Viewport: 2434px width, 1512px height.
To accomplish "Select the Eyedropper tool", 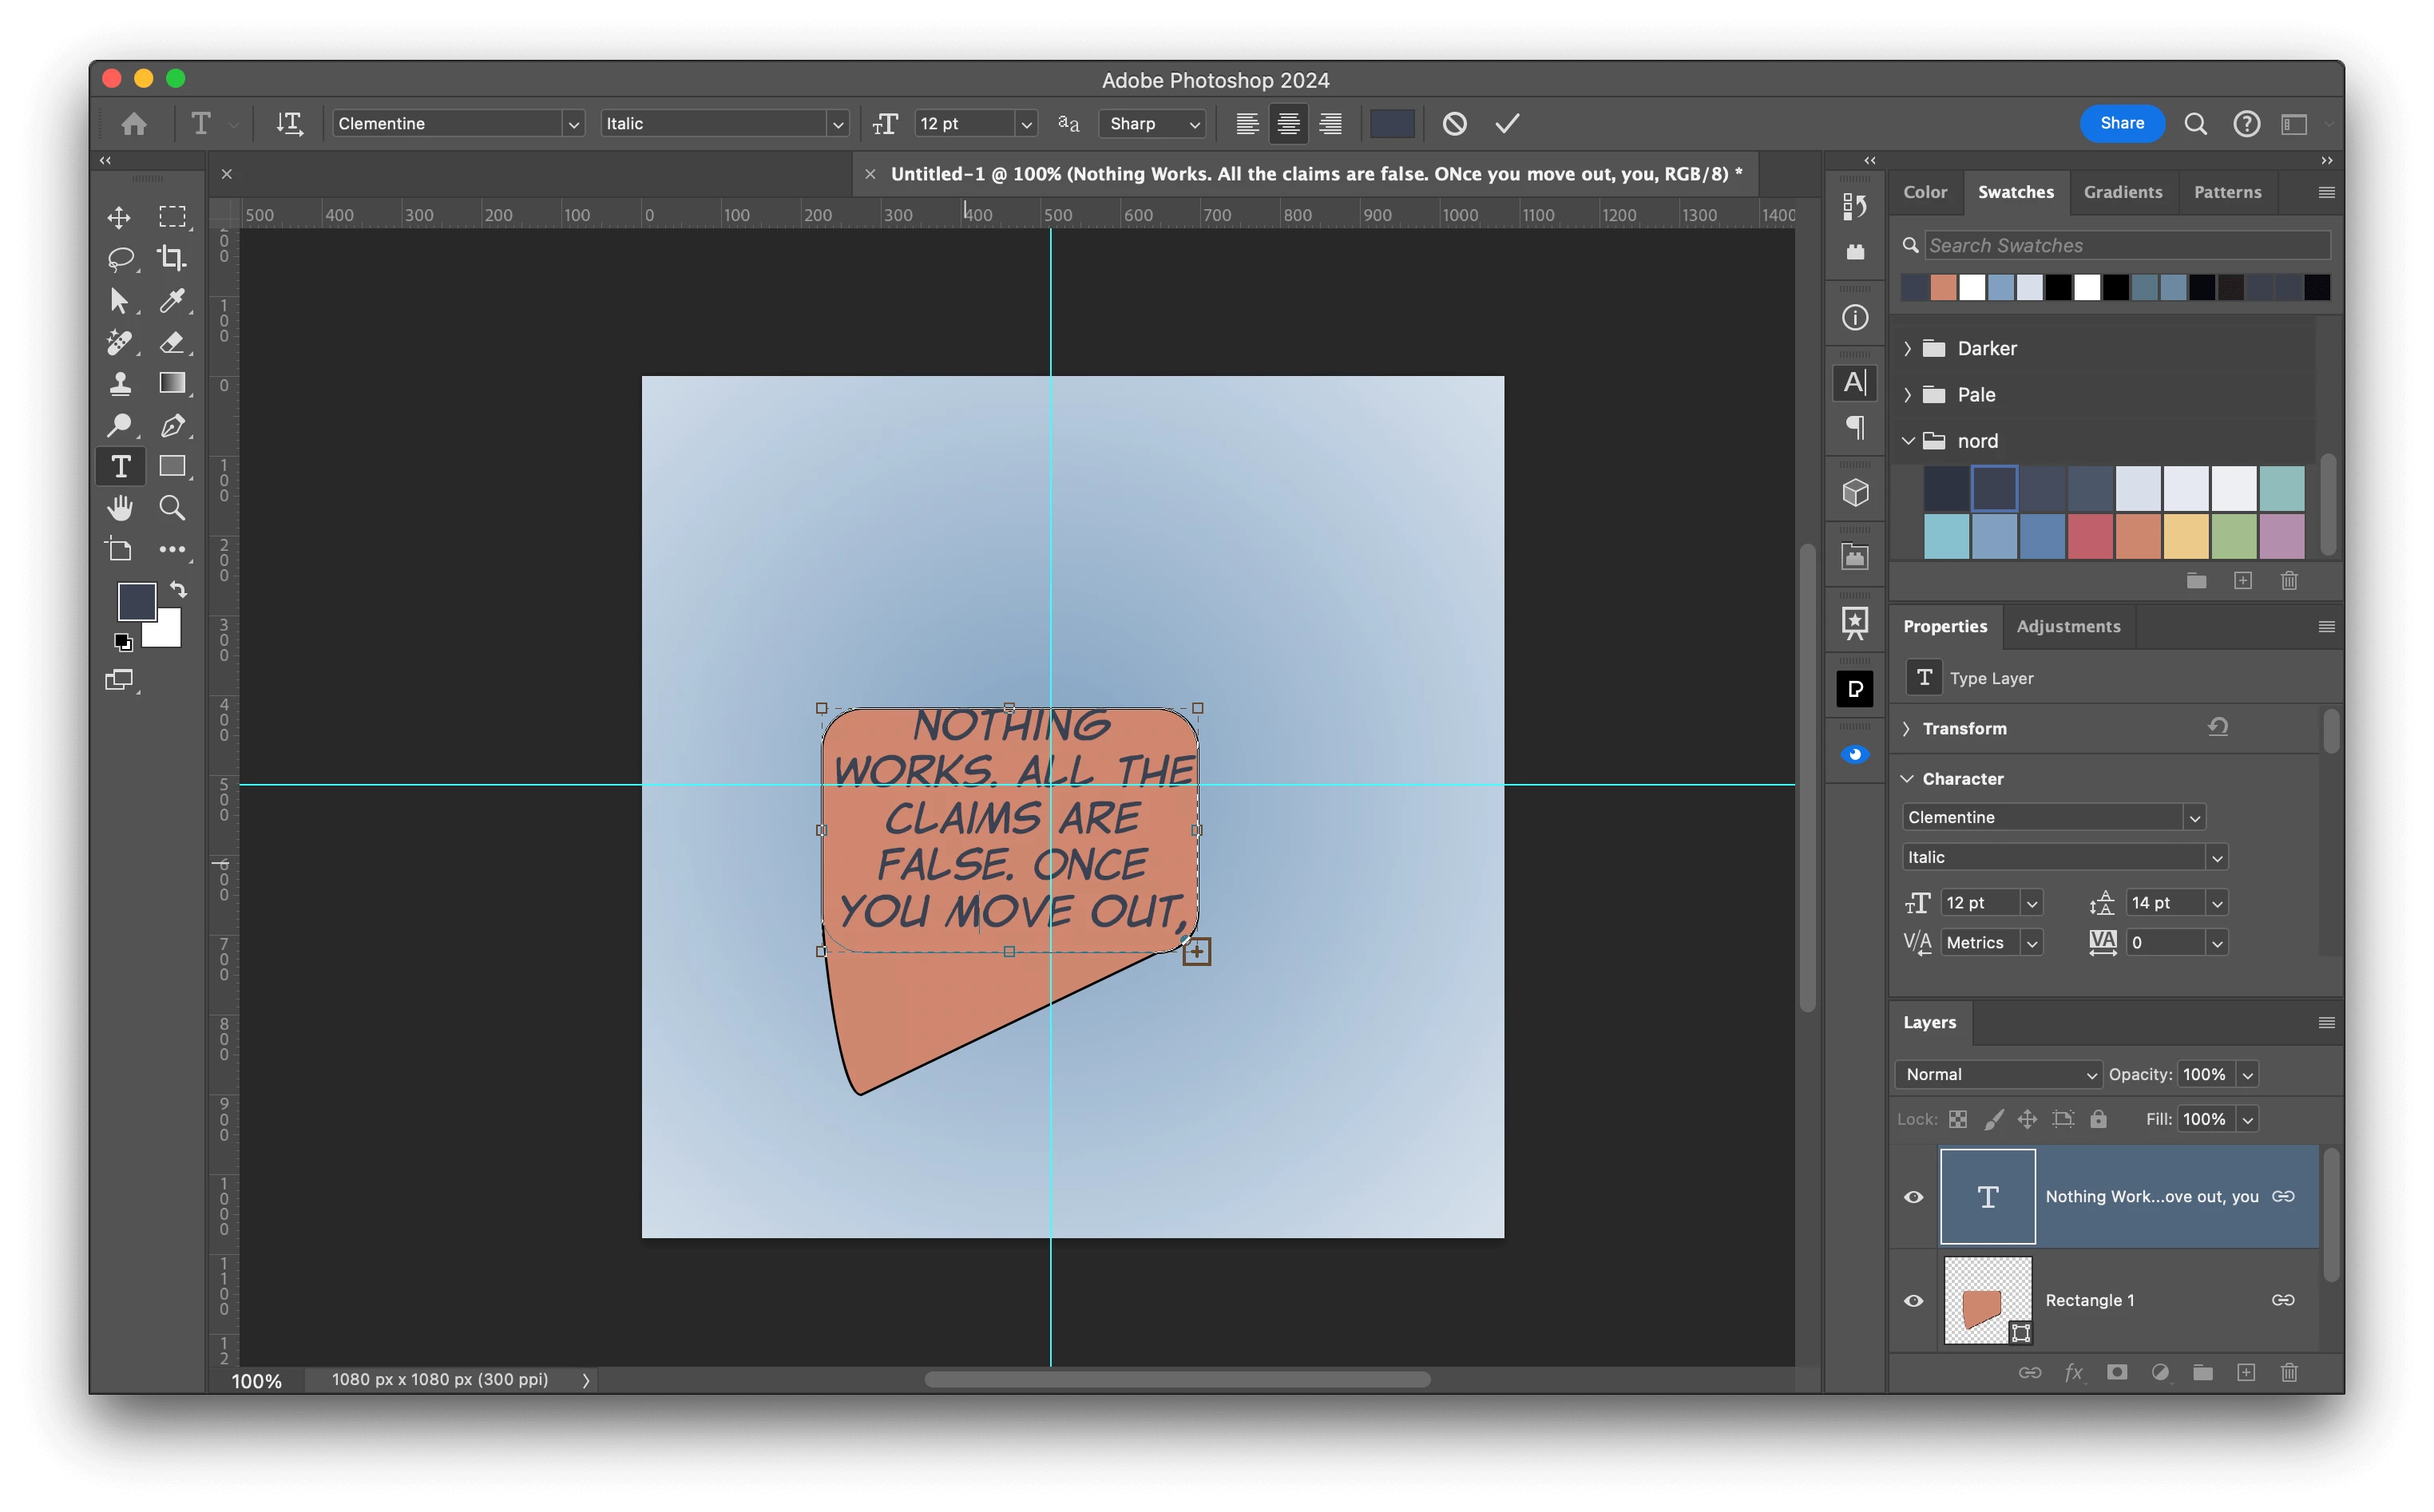I will pos(172,300).
